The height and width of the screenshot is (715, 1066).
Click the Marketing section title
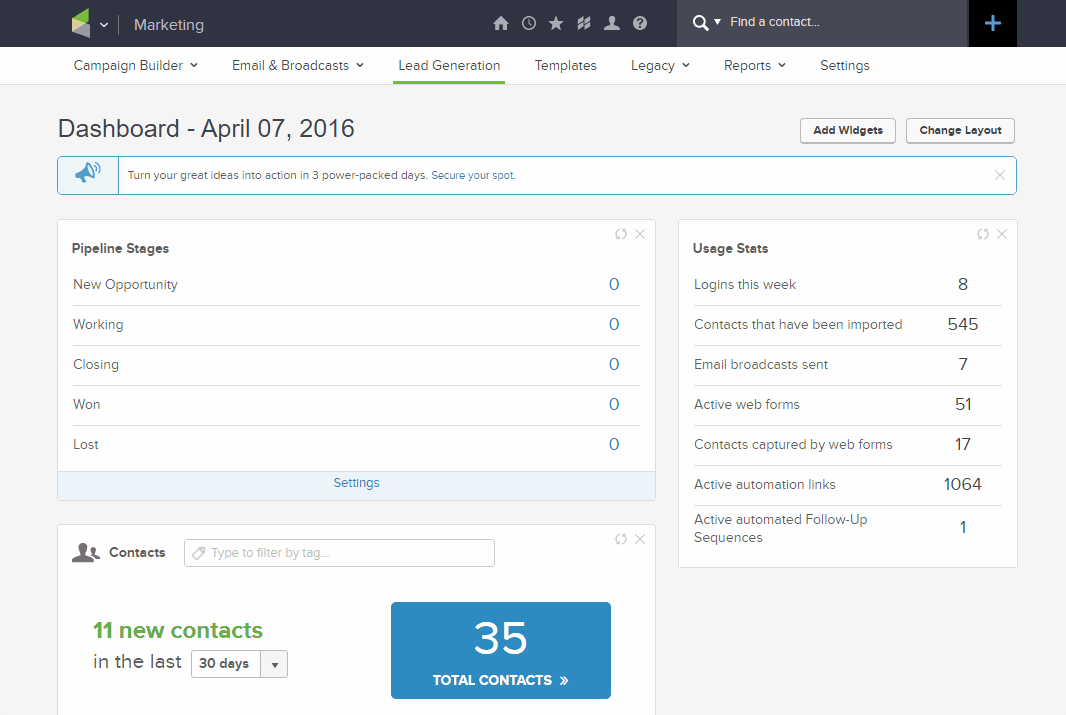coord(169,25)
